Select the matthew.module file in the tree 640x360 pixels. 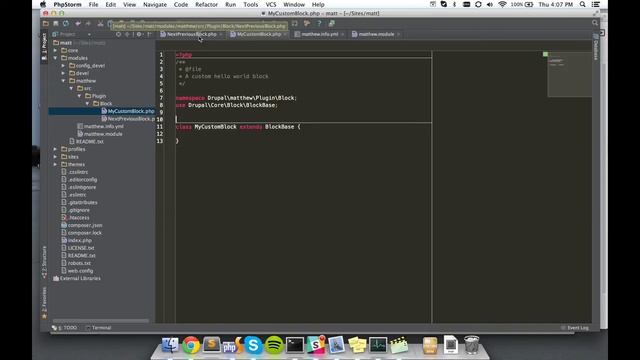(x=100, y=134)
